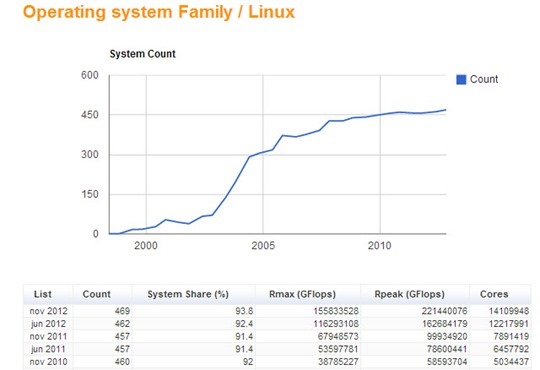The height and width of the screenshot is (370, 540).
Task: Click cores value 14109948
Action: [509, 311]
